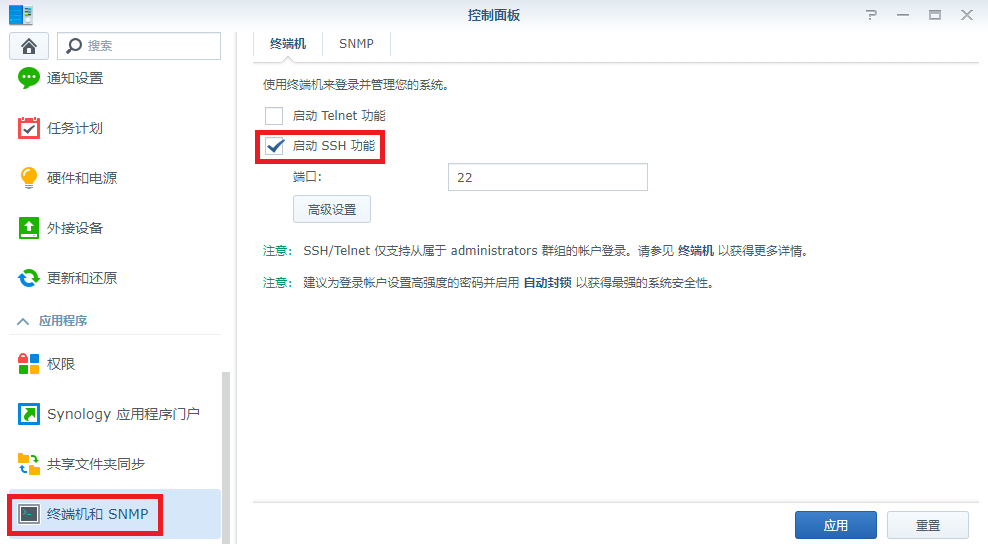Viewport: 988px width, 544px height.
Task: Click the SSH port number field
Action: pyautogui.click(x=547, y=177)
